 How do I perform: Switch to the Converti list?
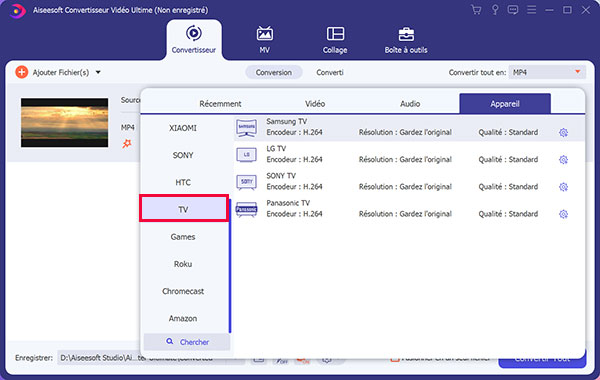(330, 72)
